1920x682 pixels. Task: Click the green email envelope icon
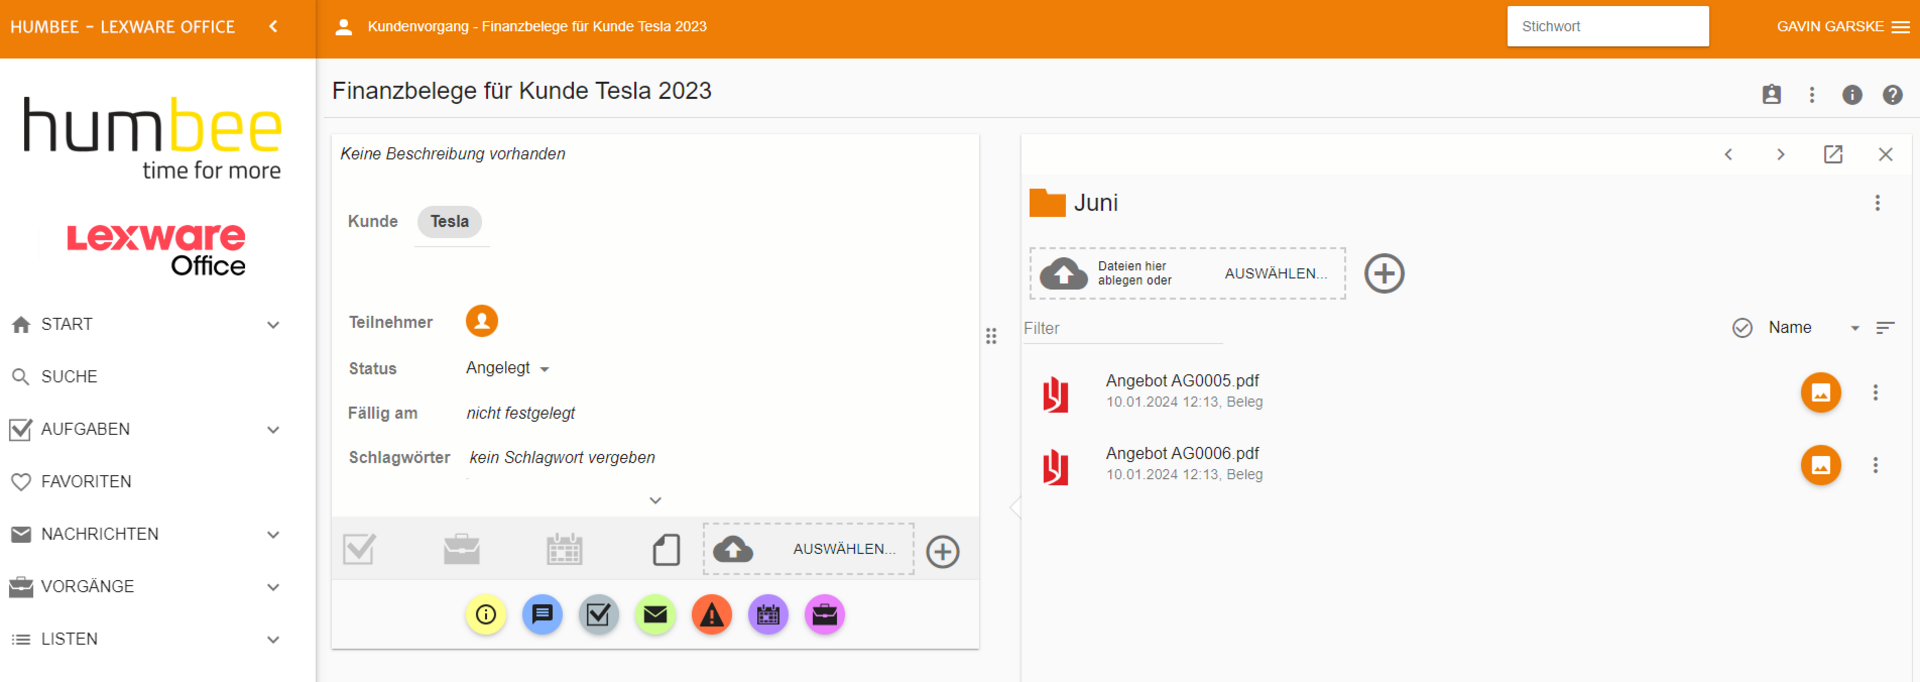tap(655, 615)
